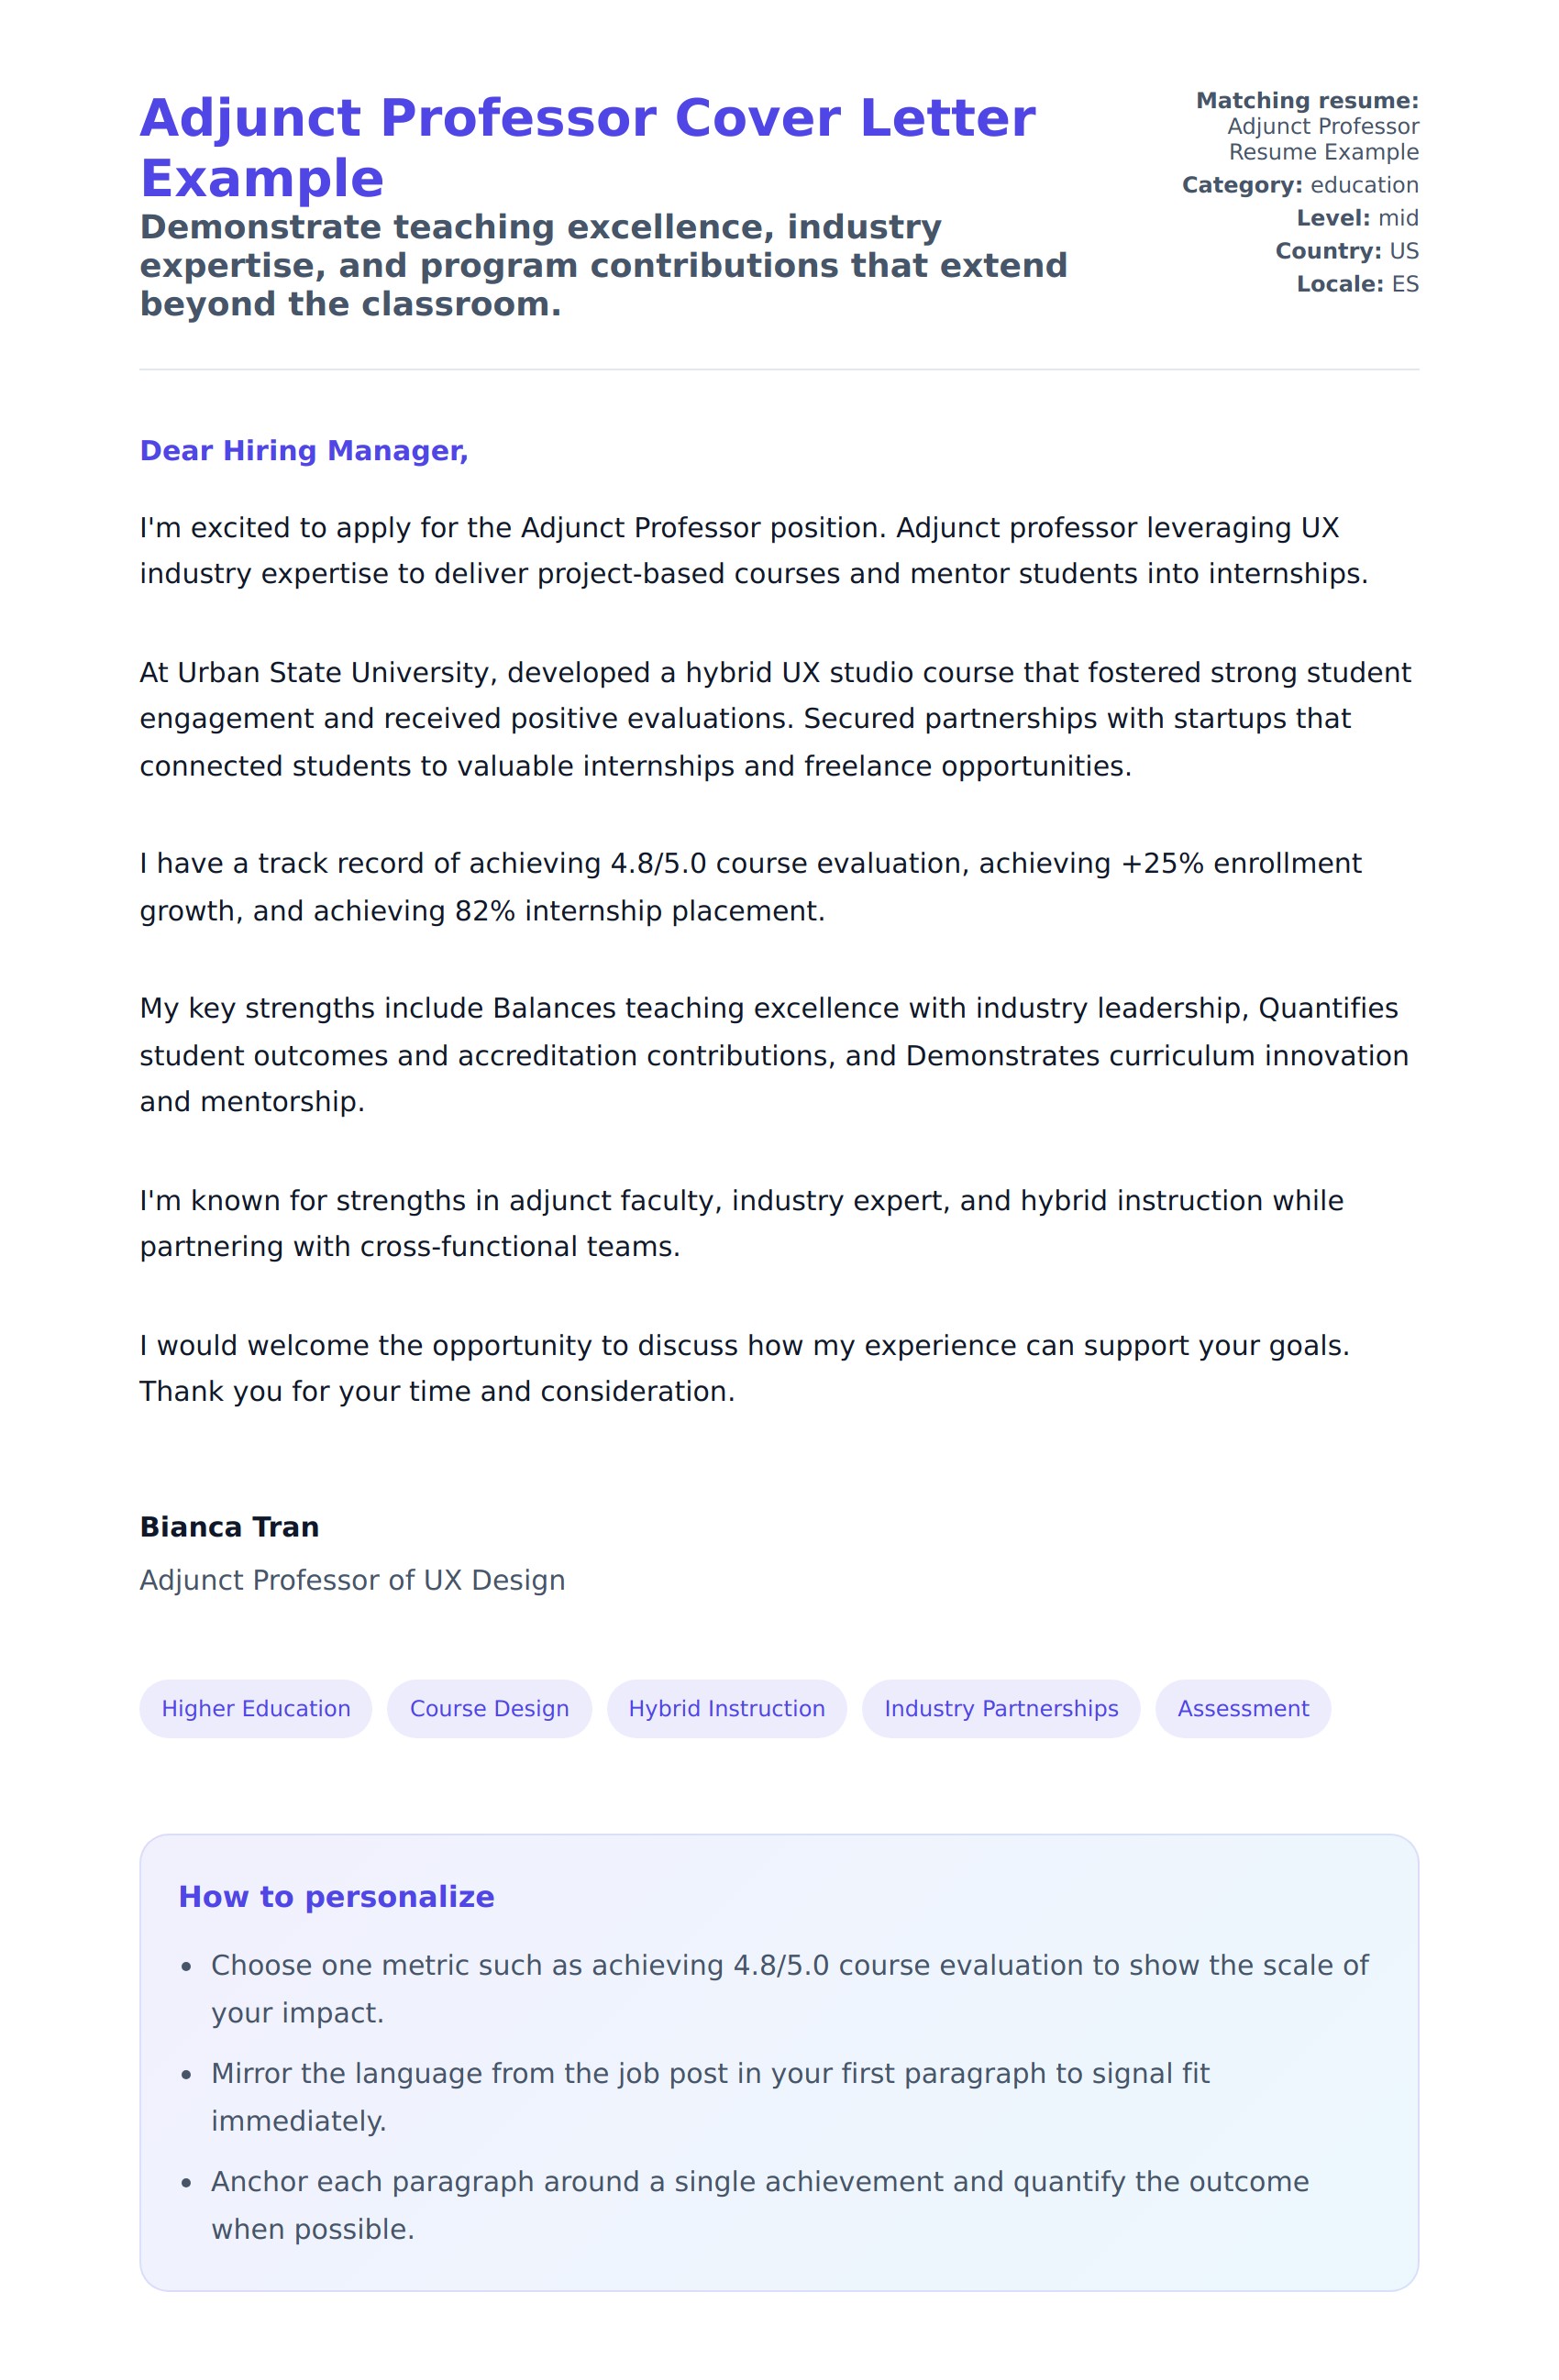The width and height of the screenshot is (1559, 2380).
Task: Click the Locale ES metadata
Action: coord(1356,284)
